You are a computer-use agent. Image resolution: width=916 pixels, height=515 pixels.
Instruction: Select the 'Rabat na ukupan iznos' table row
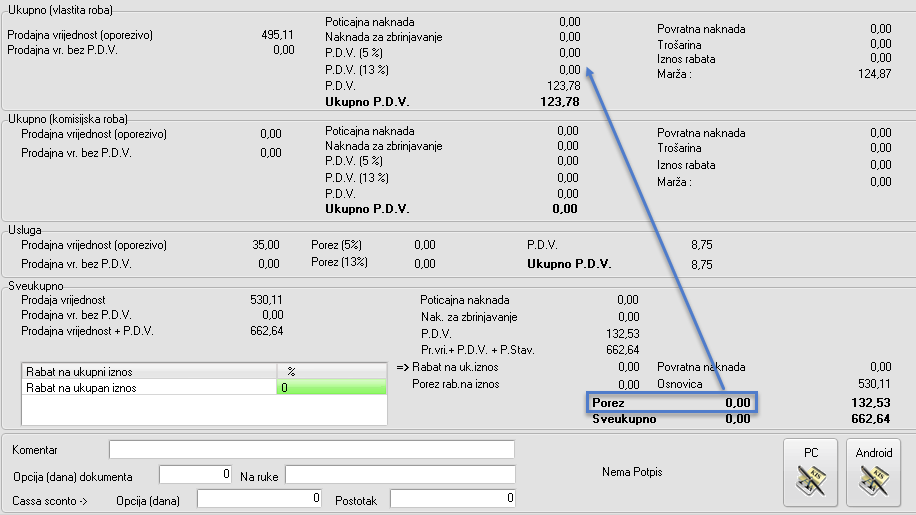click(x=148, y=388)
